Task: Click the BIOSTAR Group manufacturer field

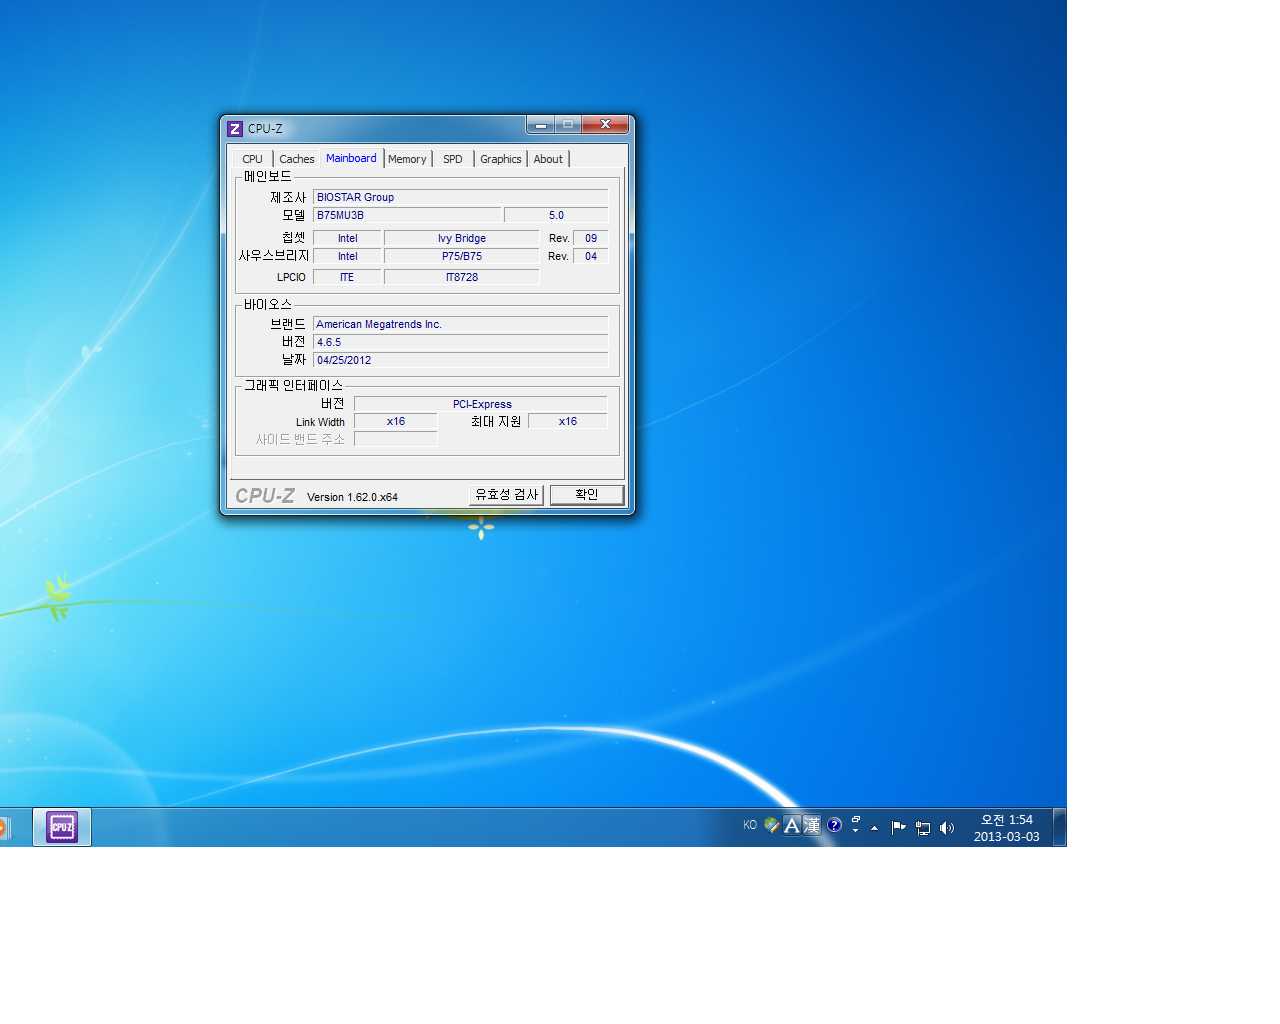Action: [x=460, y=197]
